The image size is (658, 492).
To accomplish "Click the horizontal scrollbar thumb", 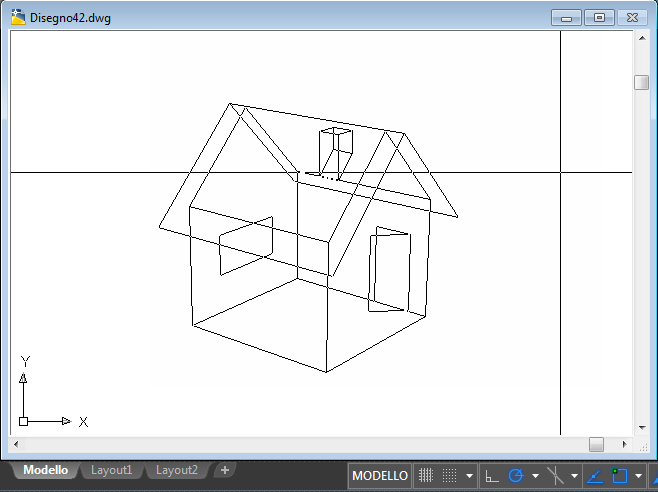I will click(x=596, y=444).
